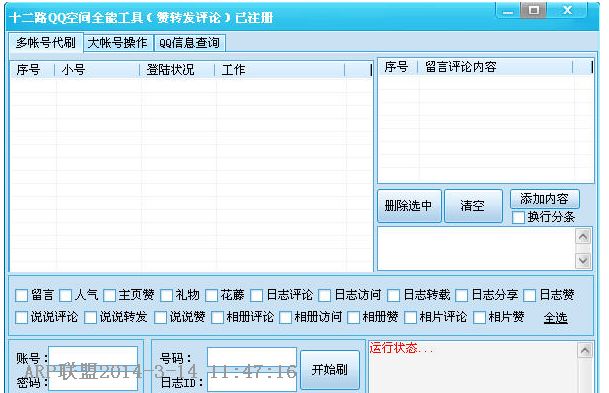Maximize the window
The width and height of the screenshot is (609, 393).
point(534,10)
